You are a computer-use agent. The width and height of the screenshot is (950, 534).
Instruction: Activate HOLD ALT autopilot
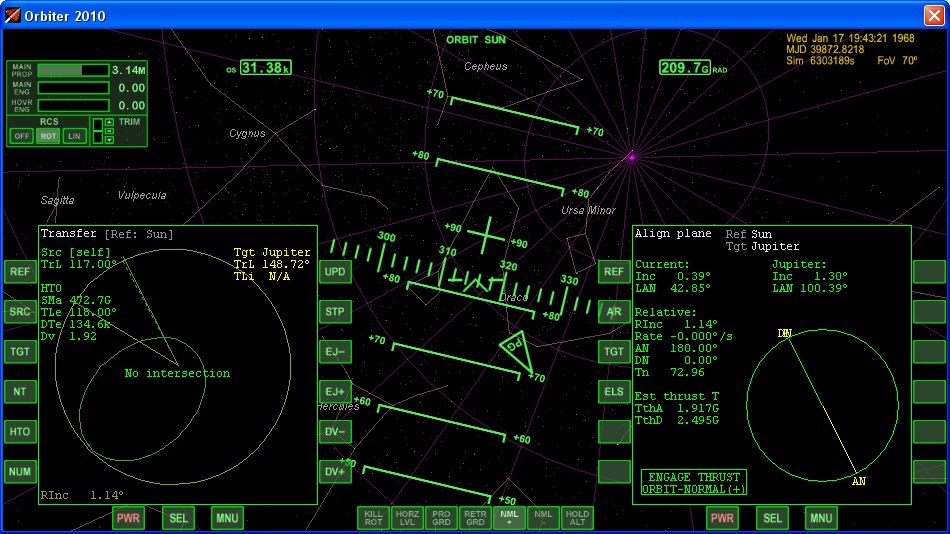577,518
